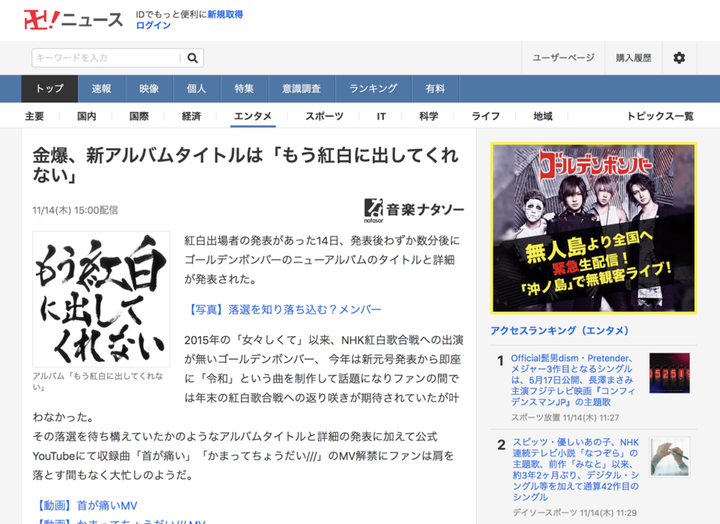The height and width of the screenshot is (524, 720).
Task: Click the news site logo
Action: (x=73, y=20)
